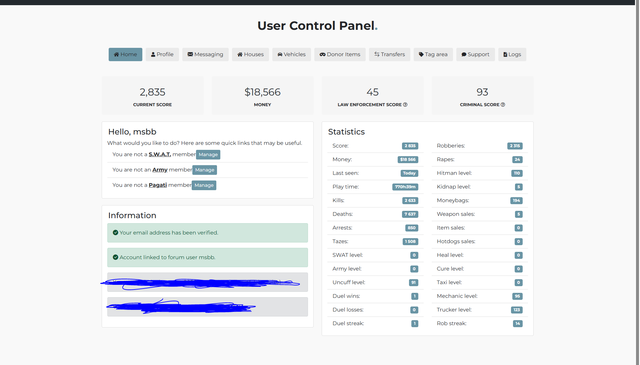Switch to the Vehicles tab
The height and width of the screenshot is (365, 640).
291,54
